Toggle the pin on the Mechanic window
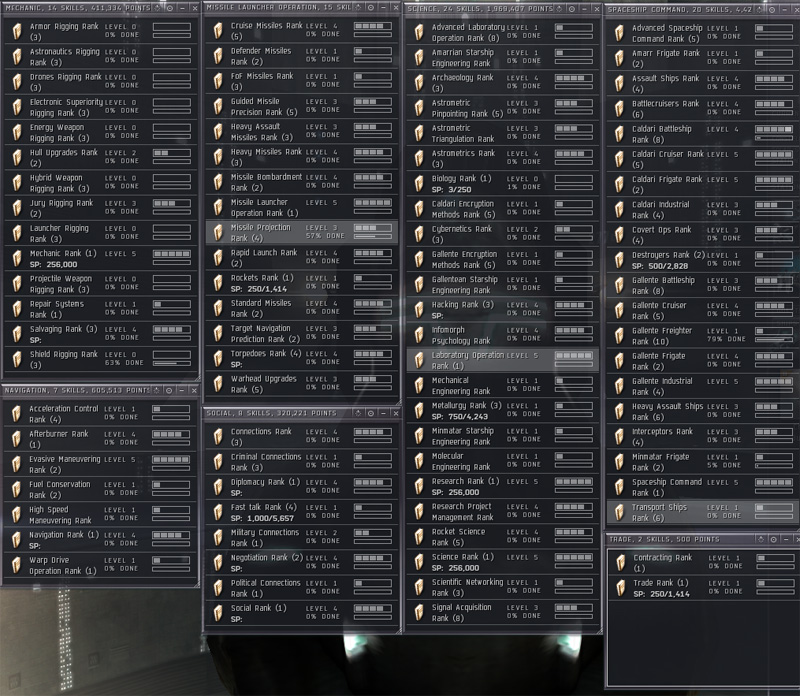800x696 pixels. pos(169,8)
